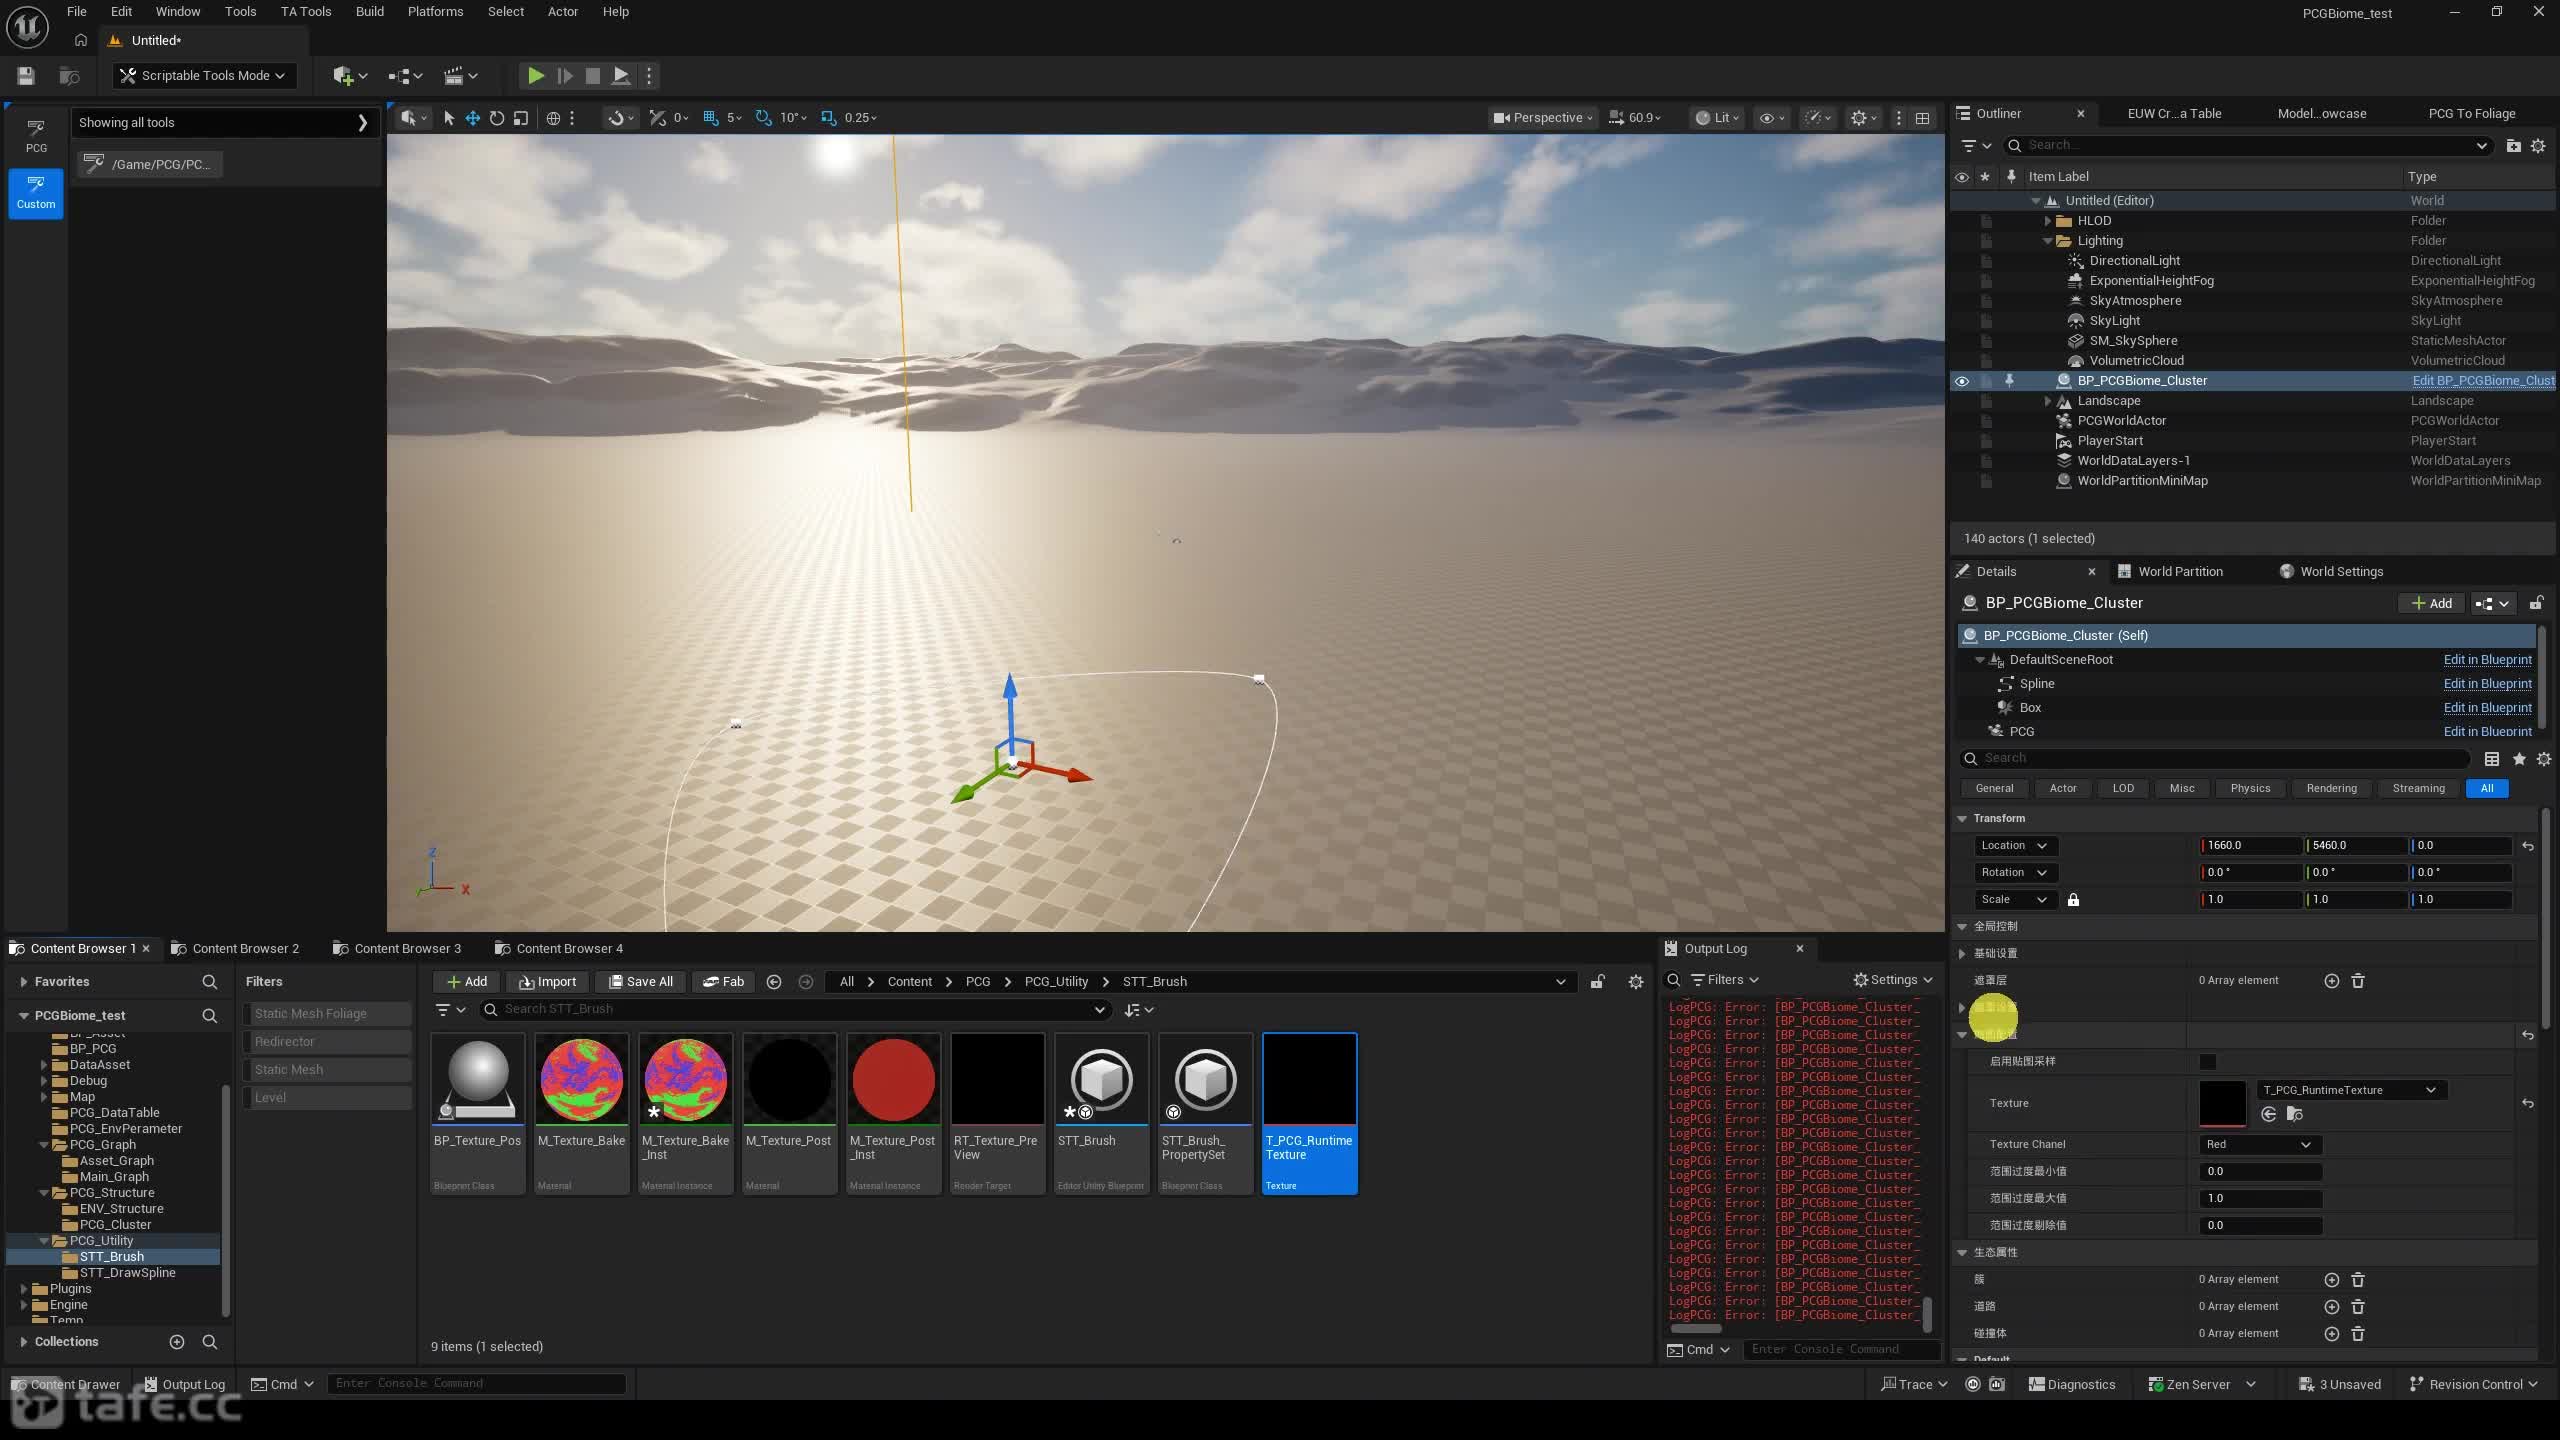The image size is (2560, 1440).
Task: Select the STT_DrawSpline folder in the tree
Action: pyautogui.click(x=127, y=1273)
